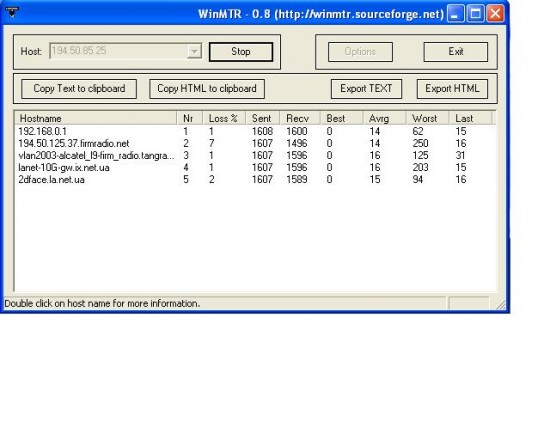Click the Sent column header
Screen dimensions: 550x440
click(x=262, y=118)
